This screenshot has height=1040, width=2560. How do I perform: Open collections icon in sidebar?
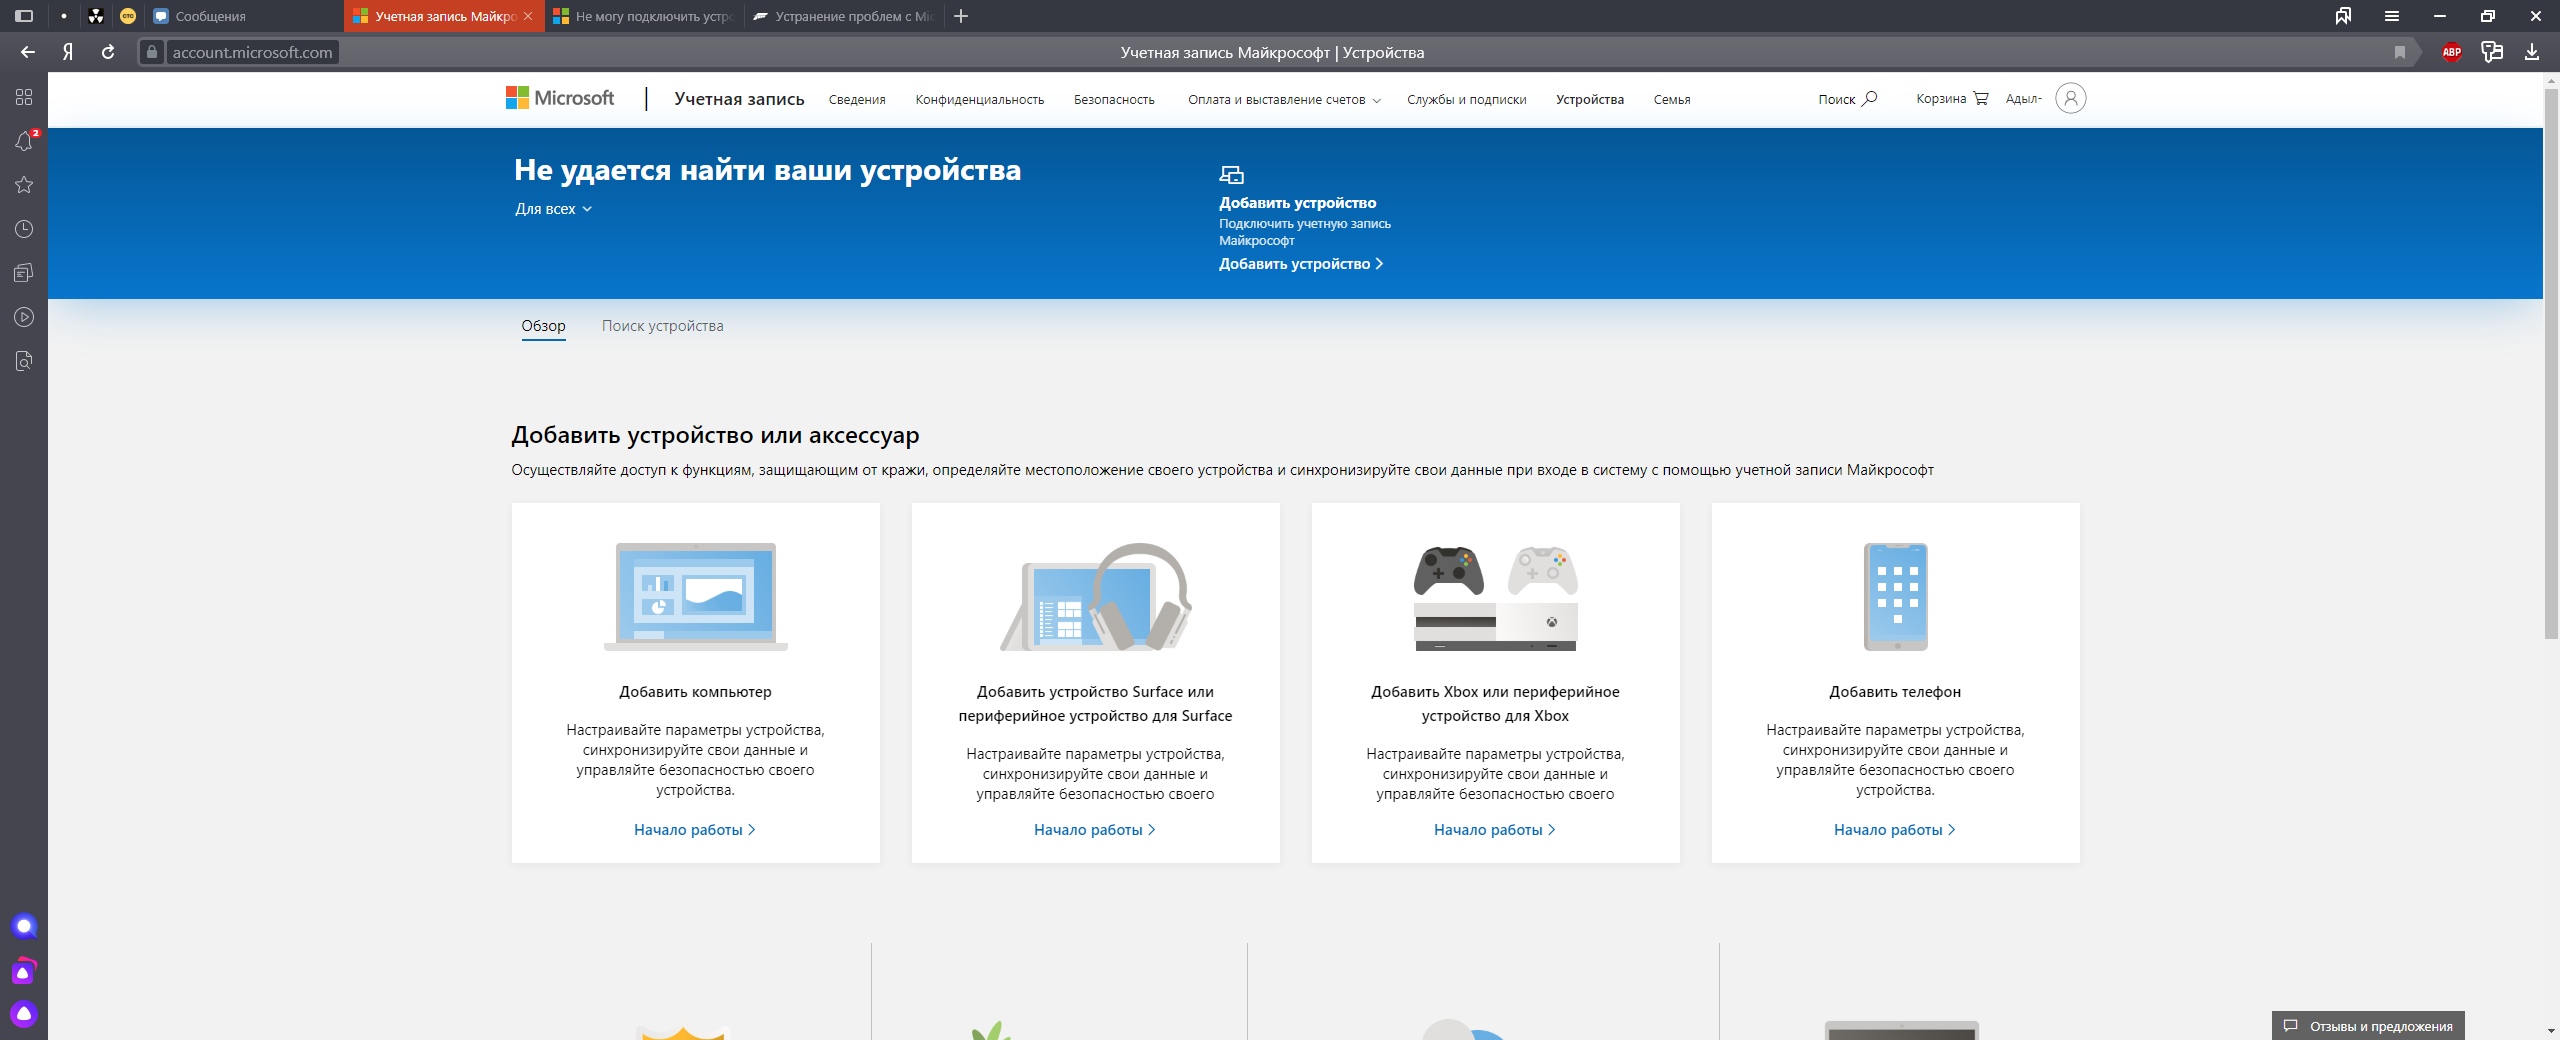click(24, 273)
